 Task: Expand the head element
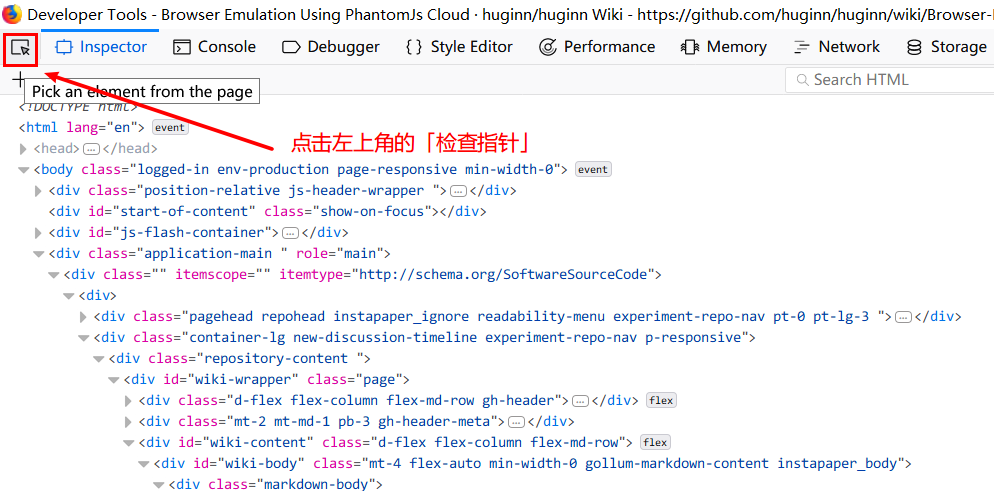click(23, 149)
